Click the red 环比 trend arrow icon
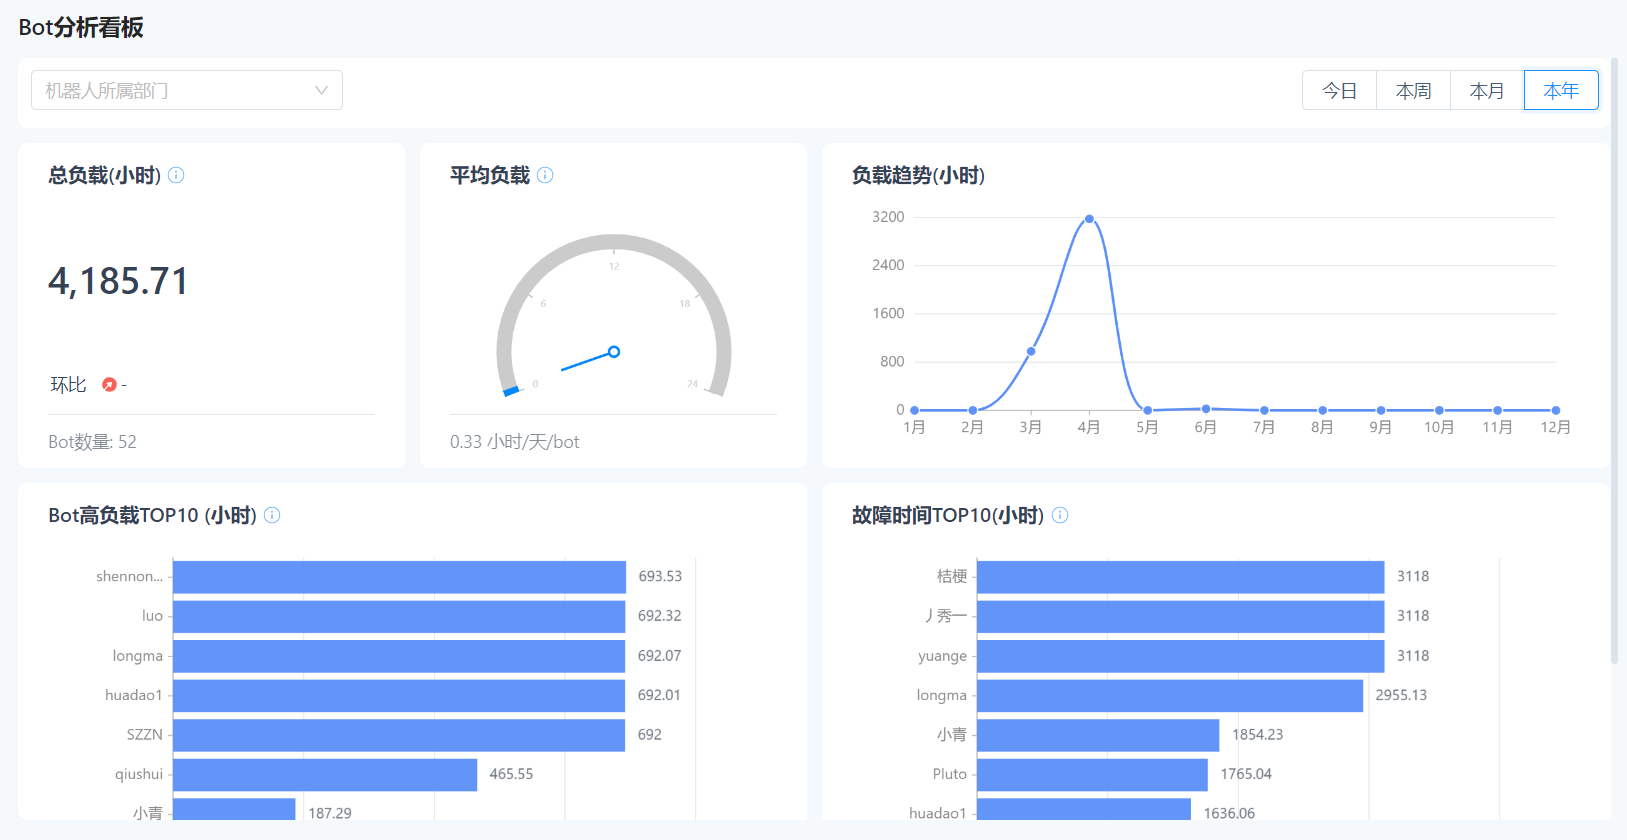 [x=109, y=385]
